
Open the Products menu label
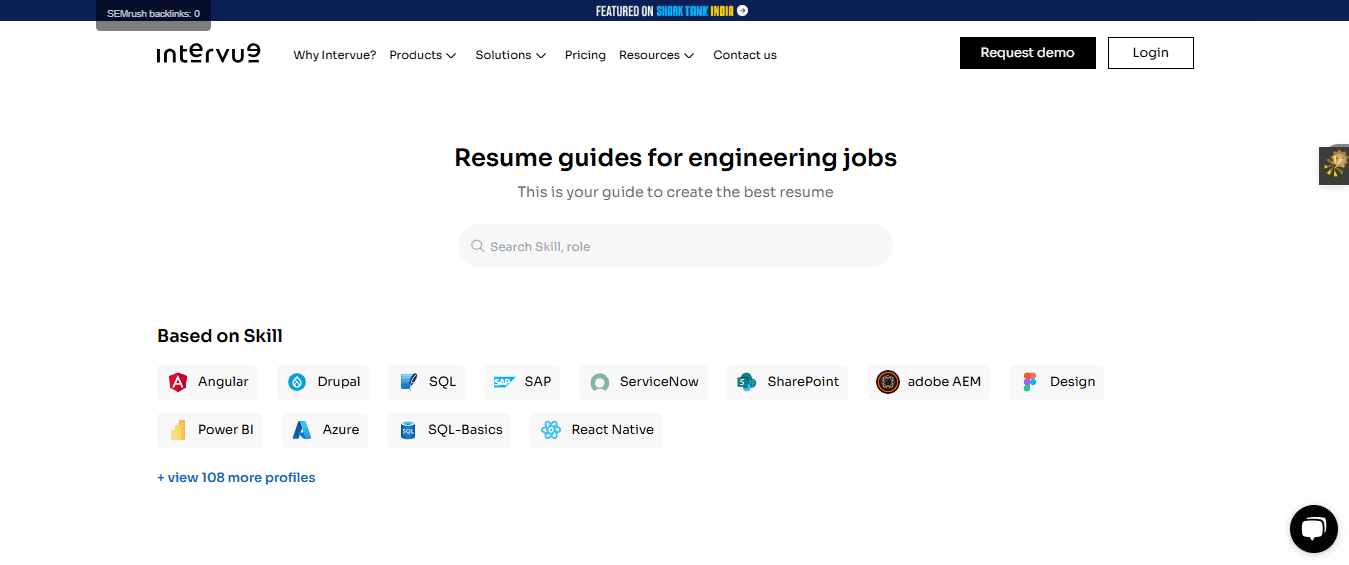415,55
